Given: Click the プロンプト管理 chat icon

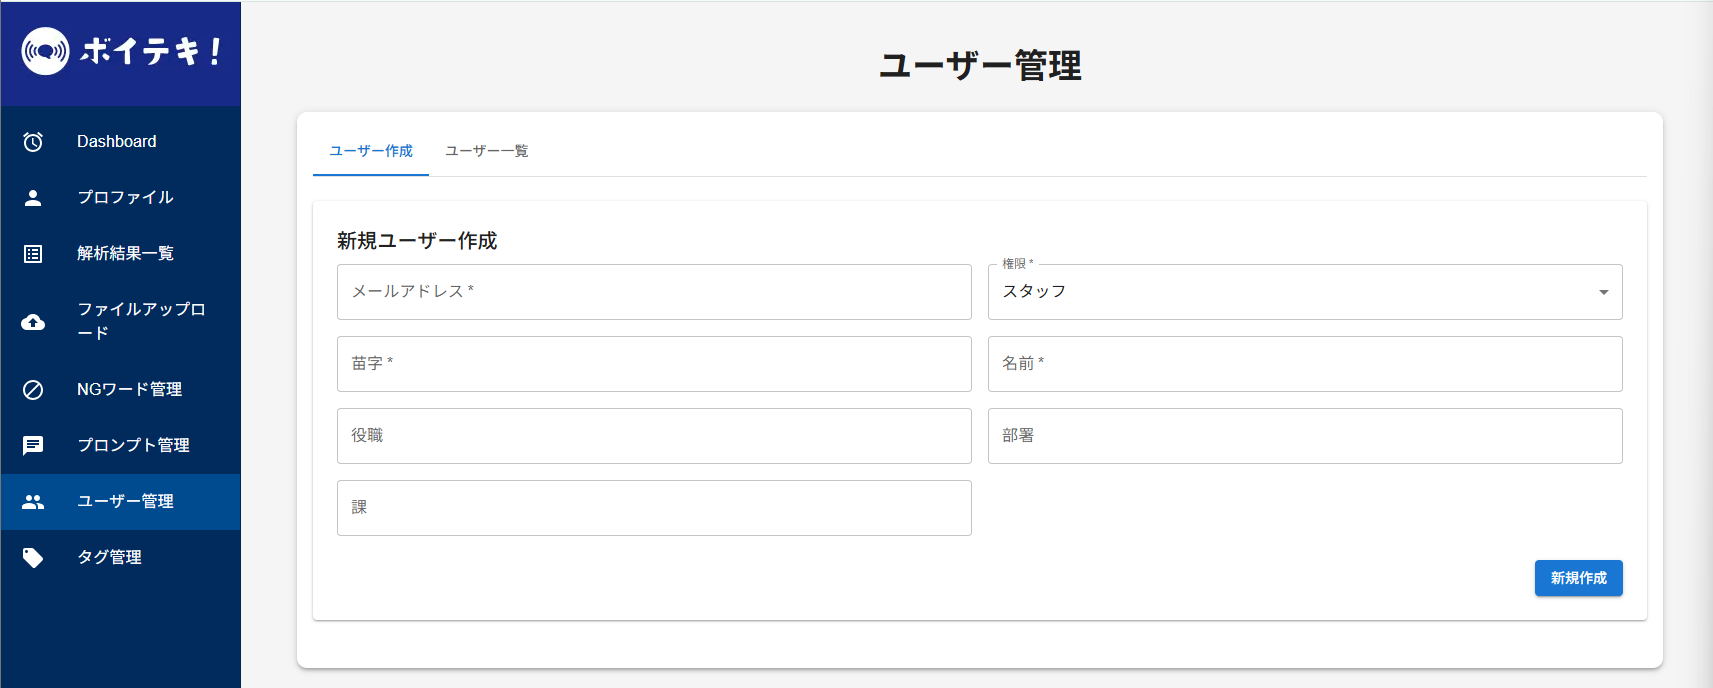Looking at the screenshot, I should pyautogui.click(x=33, y=446).
